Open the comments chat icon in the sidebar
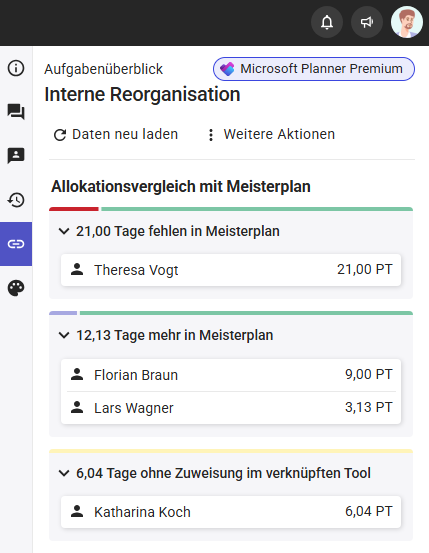The image size is (429, 553). click(x=16, y=111)
